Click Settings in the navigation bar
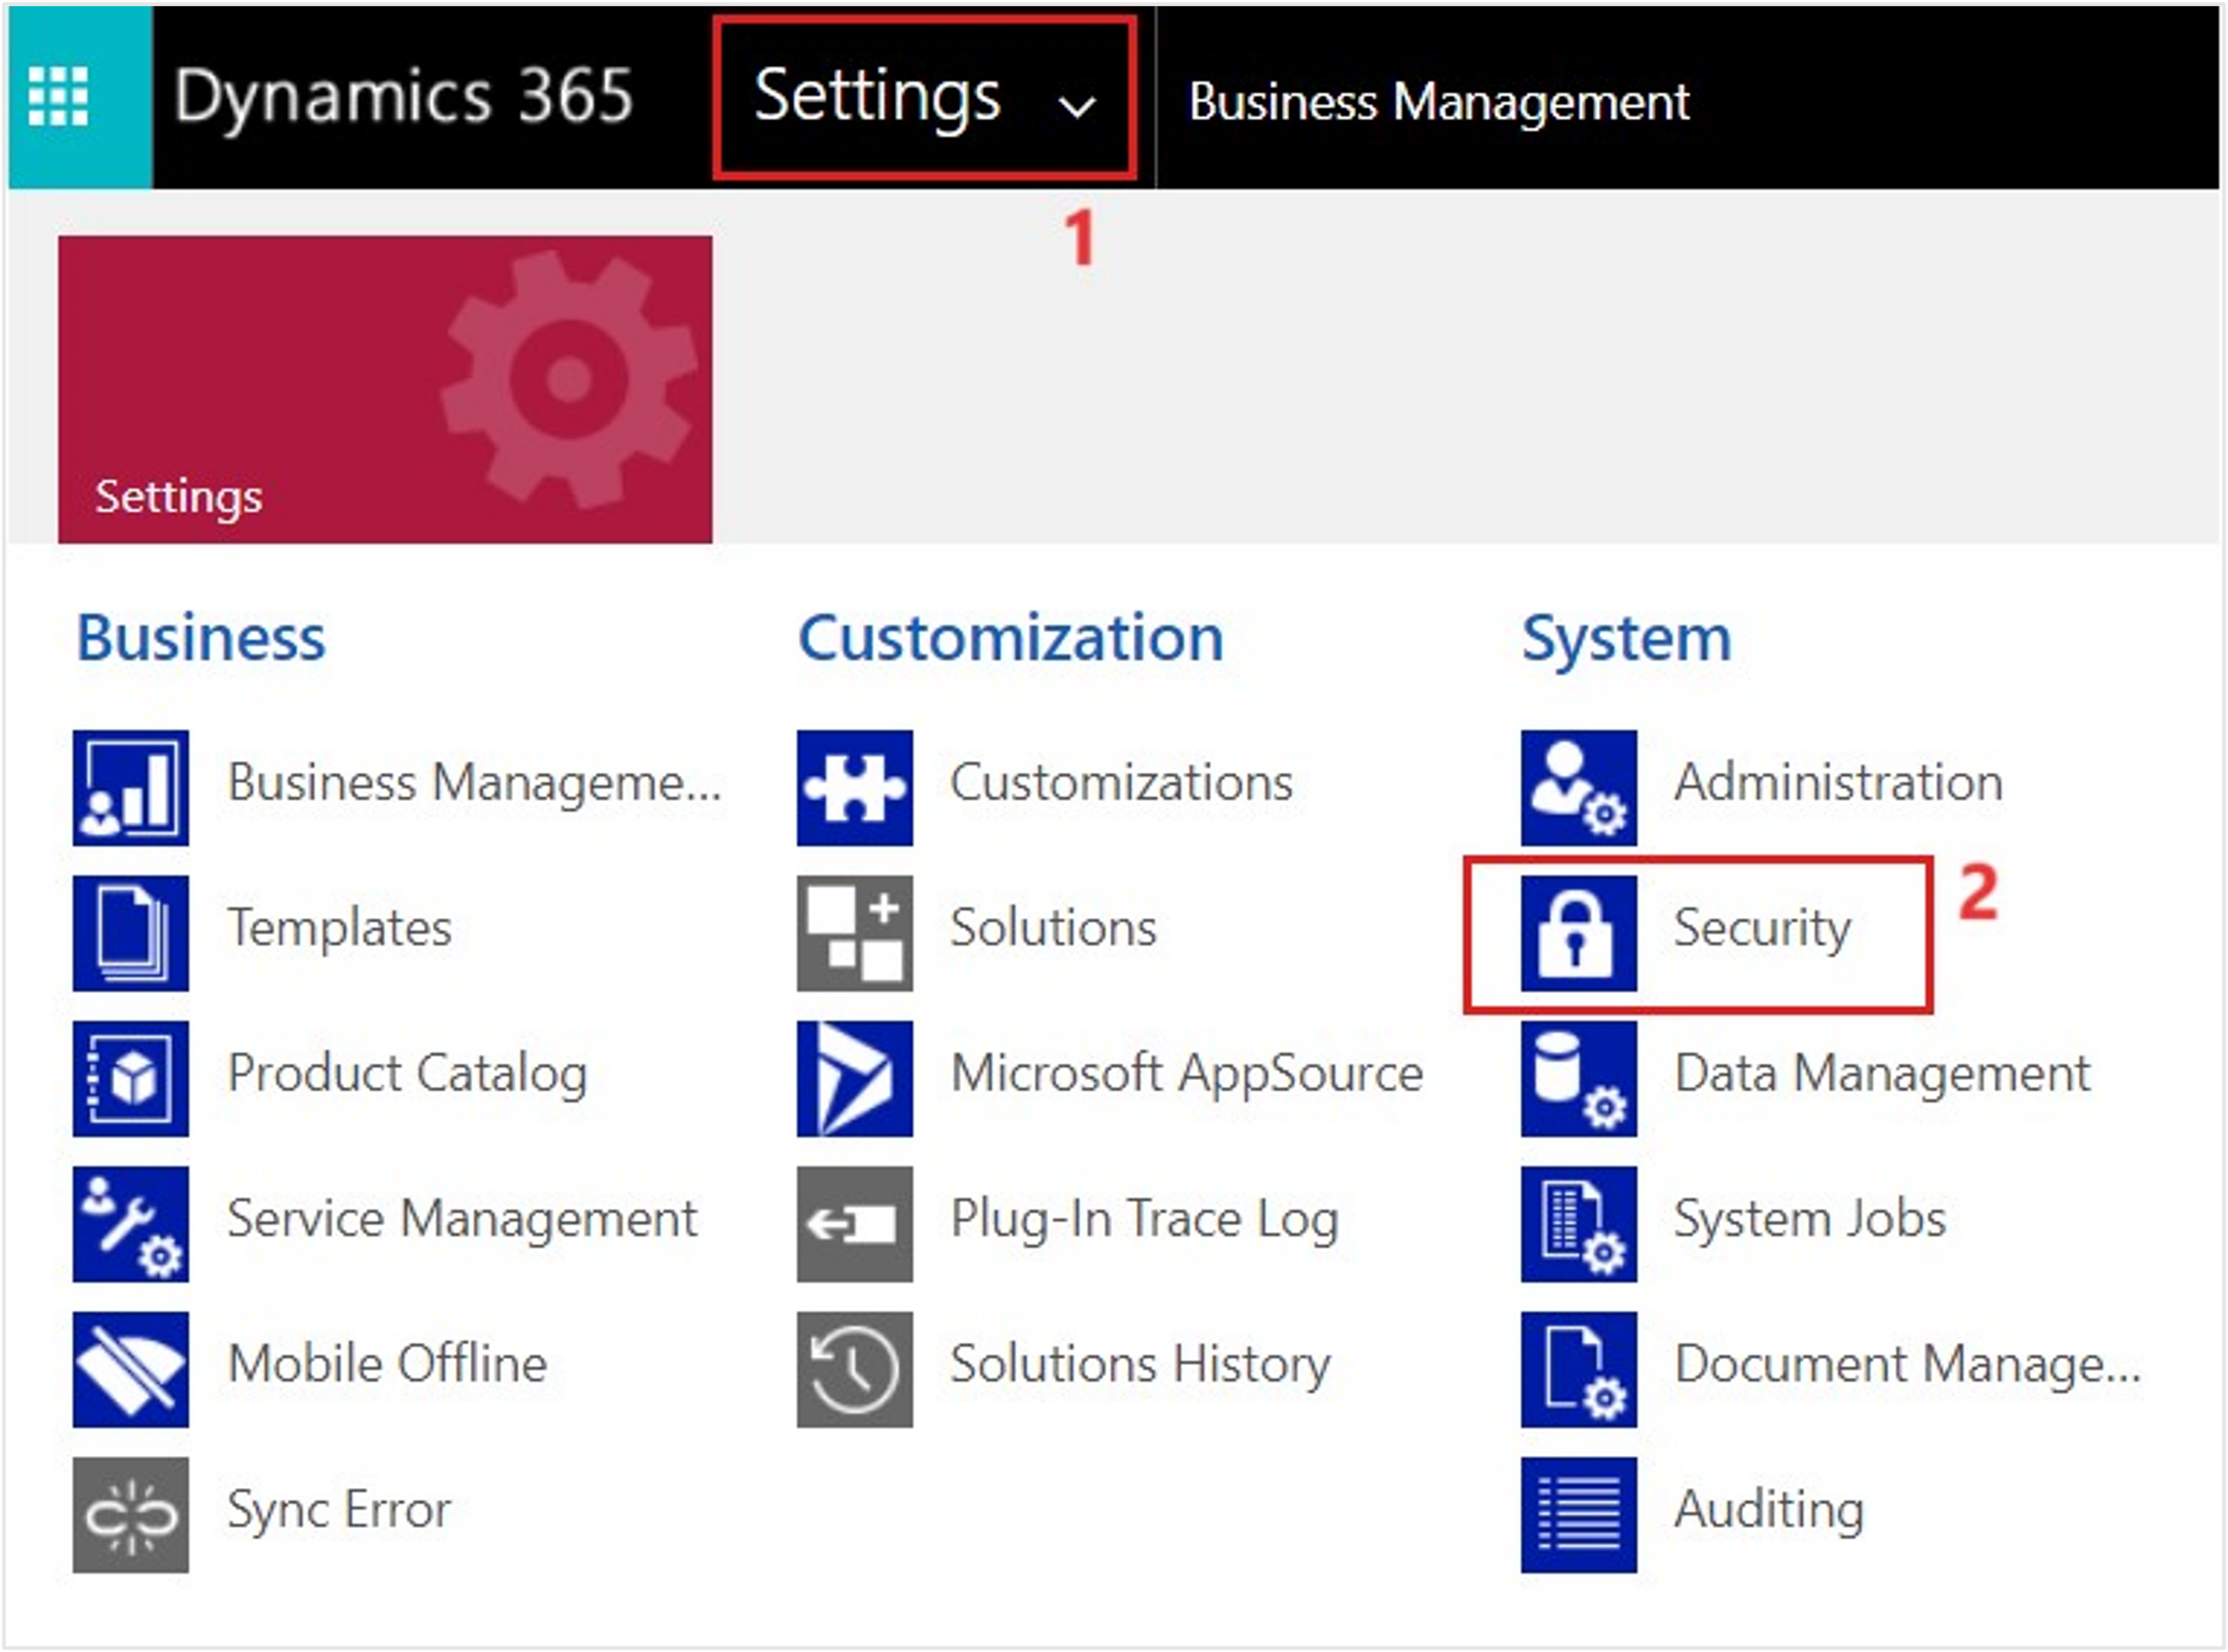2228x1652 pixels. click(x=877, y=97)
